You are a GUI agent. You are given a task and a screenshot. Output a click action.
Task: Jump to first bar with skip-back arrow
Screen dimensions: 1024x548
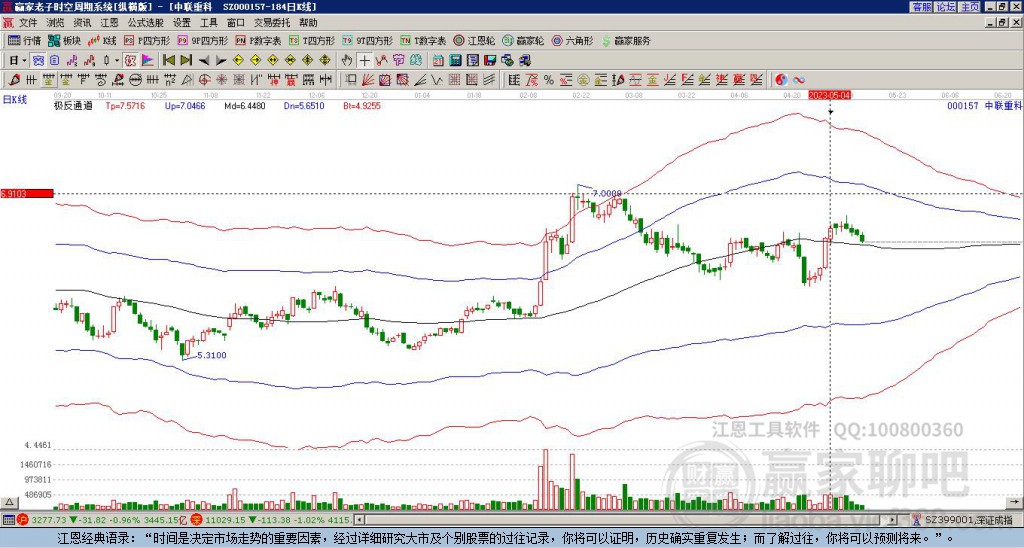point(169,60)
